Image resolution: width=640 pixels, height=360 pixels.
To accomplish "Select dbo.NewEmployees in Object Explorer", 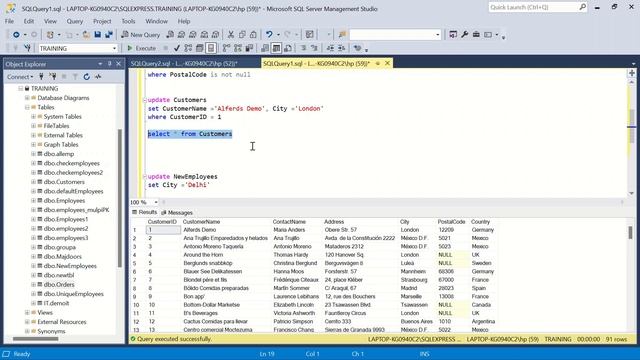I will [x=70, y=266].
